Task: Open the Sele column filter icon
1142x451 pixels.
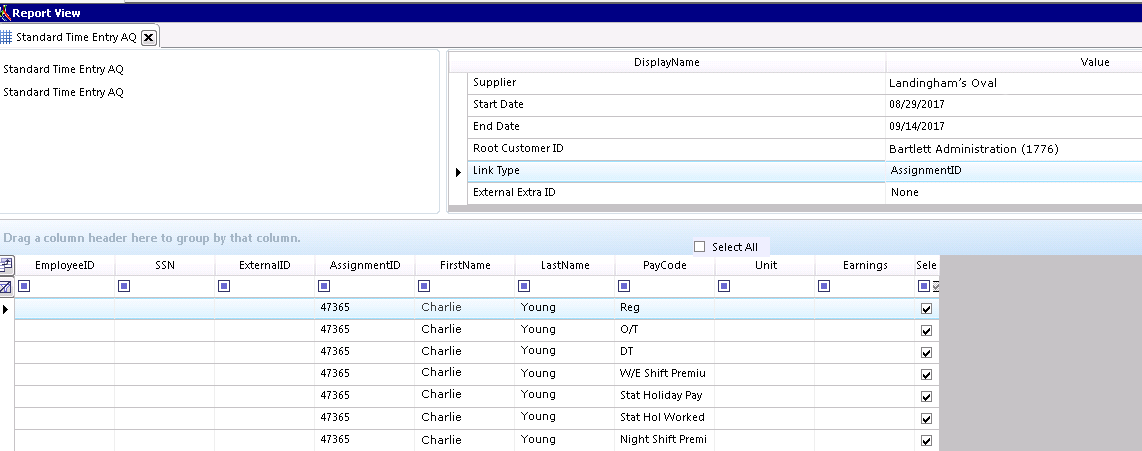Action: pyautogui.click(x=924, y=286)
